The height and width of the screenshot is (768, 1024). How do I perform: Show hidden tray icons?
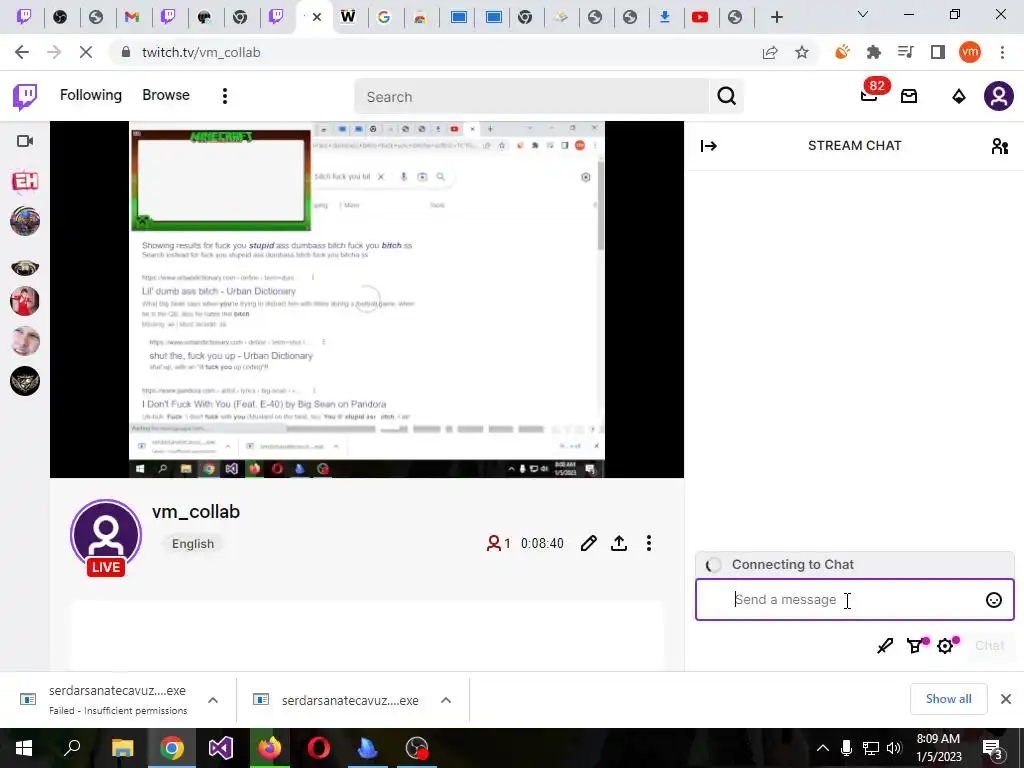coord(823,748)
